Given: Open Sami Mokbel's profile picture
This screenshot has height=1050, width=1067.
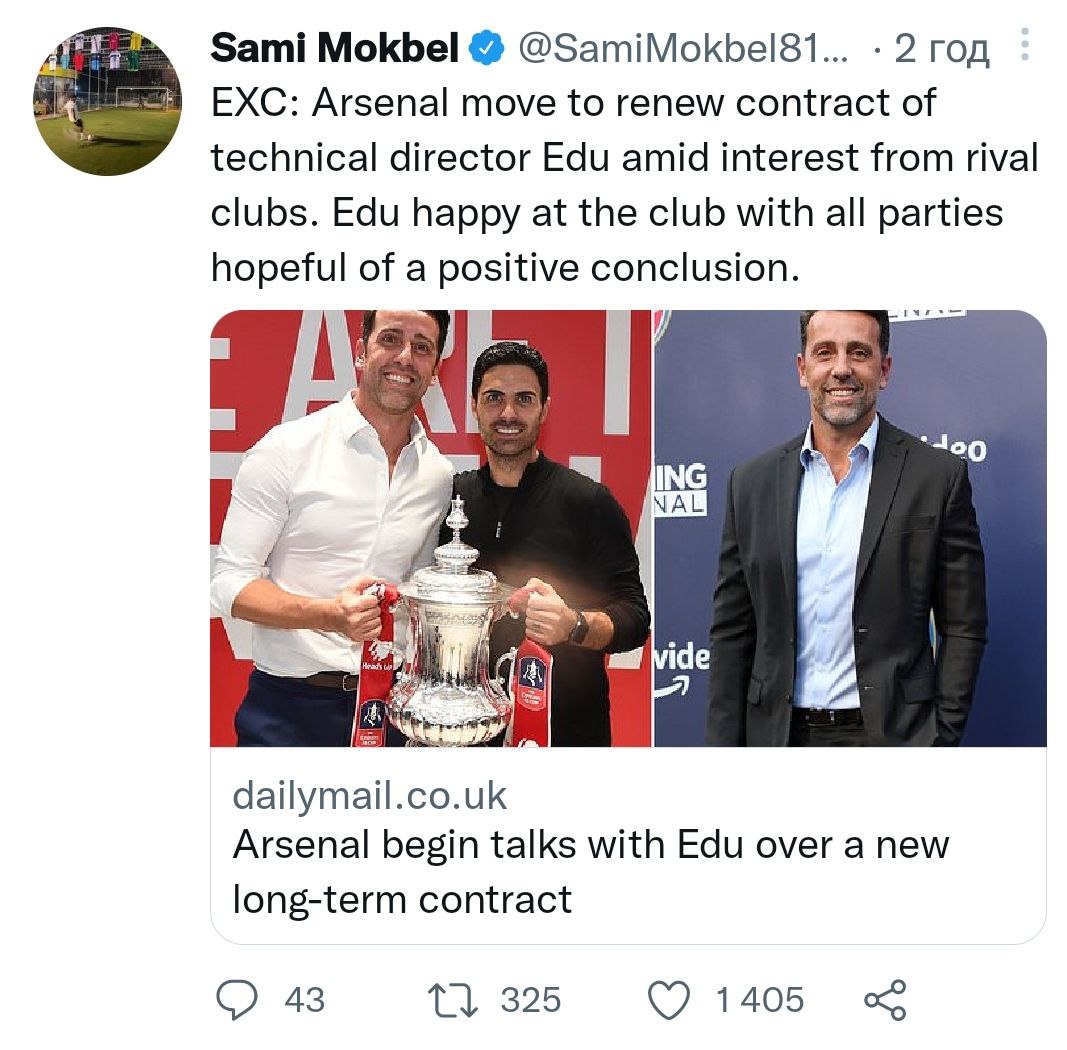Looking at the screenshot, I should 108,101.
